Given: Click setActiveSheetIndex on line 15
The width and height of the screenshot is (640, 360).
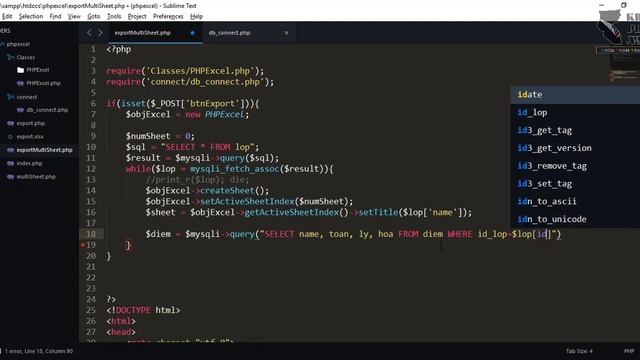Looking at the screenshot, I should 247,202.
